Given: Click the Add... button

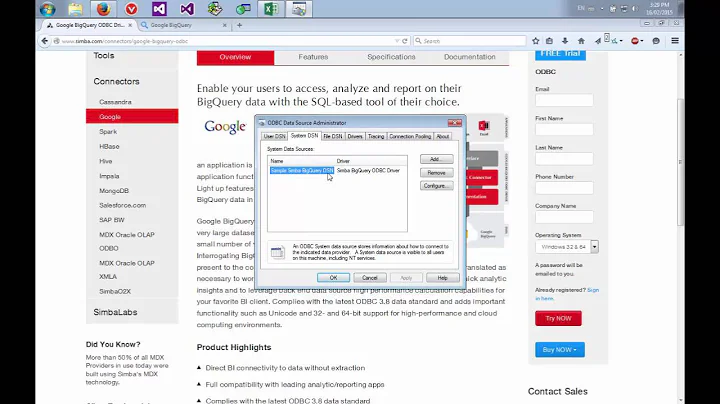Looking at the screenshot, I should (x=436, y=159).
